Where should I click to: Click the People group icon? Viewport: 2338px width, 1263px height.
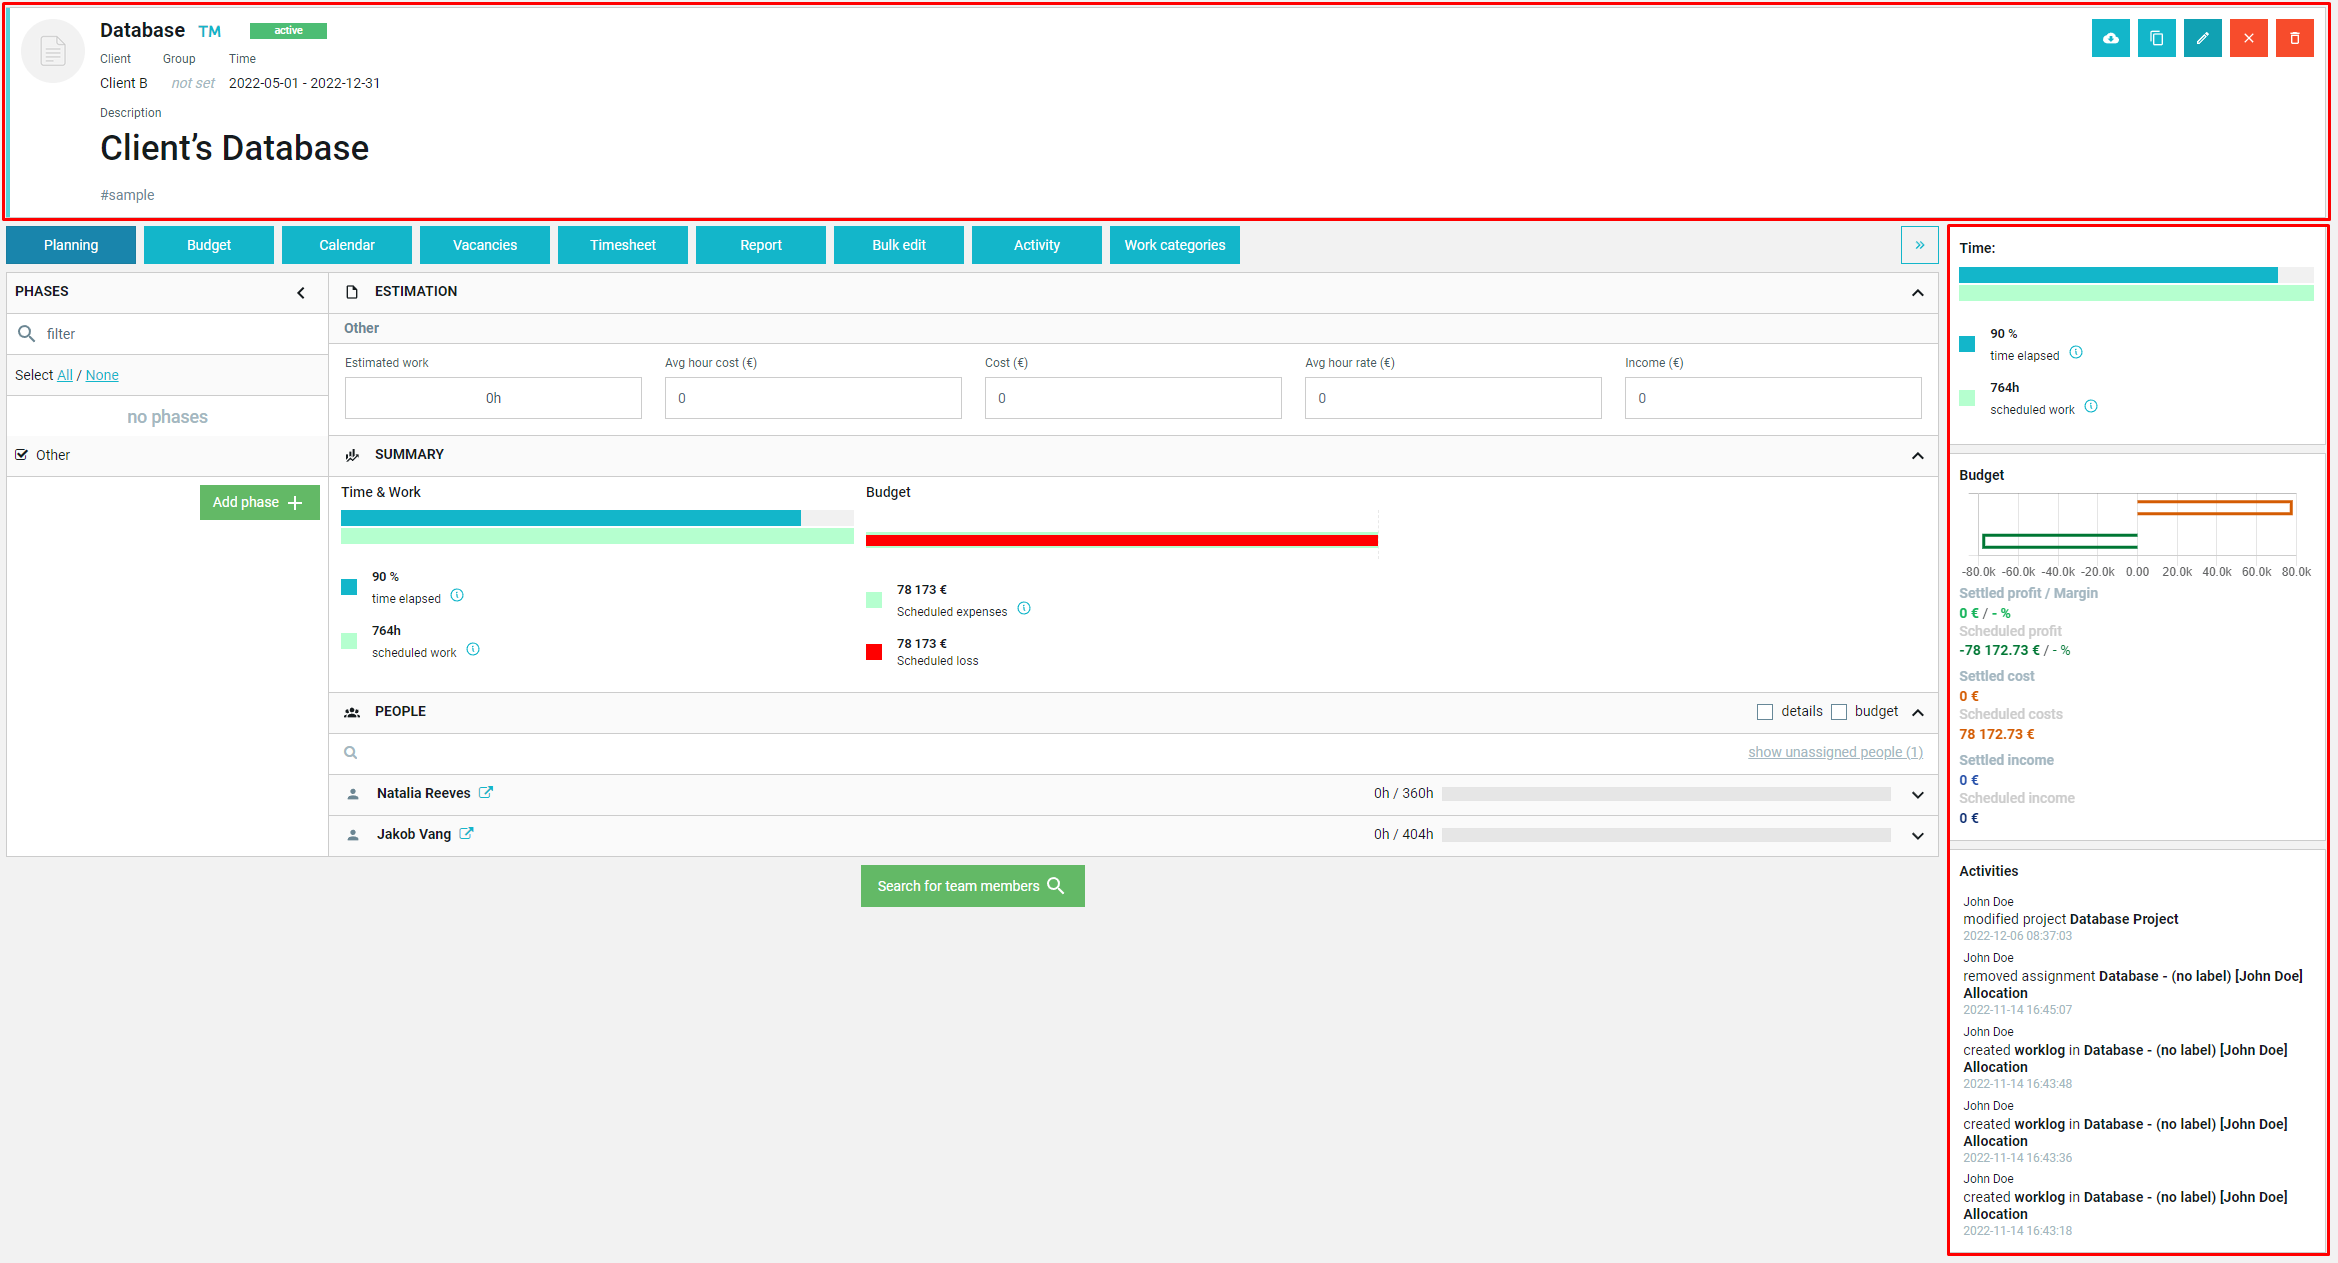[352, 713]
